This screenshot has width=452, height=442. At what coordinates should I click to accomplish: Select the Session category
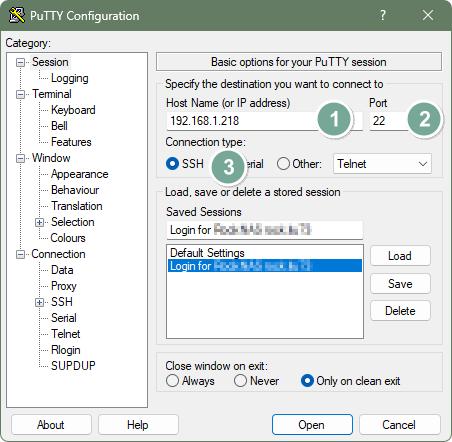click(x=50, y=62)
